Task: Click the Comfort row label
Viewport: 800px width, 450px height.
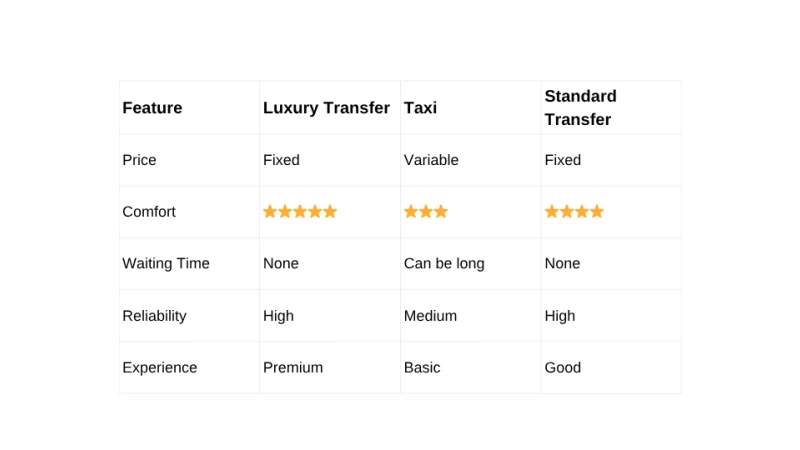Action: point(149,212)
